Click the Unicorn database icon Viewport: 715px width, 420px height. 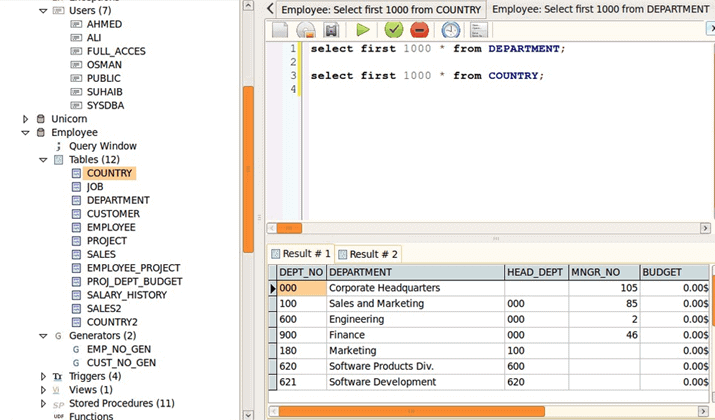[41, 119]
